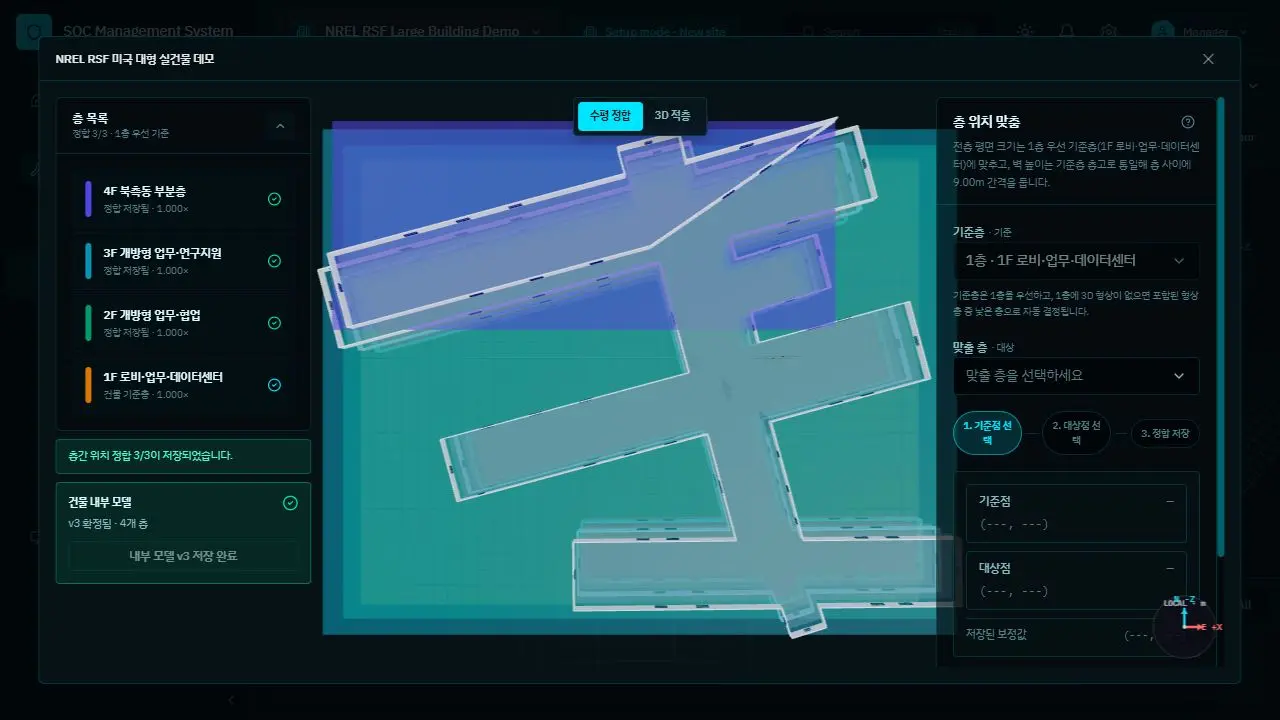Select step 2. 대상점 선택
Screen dimensions: 1280x720
(1076, 432)
